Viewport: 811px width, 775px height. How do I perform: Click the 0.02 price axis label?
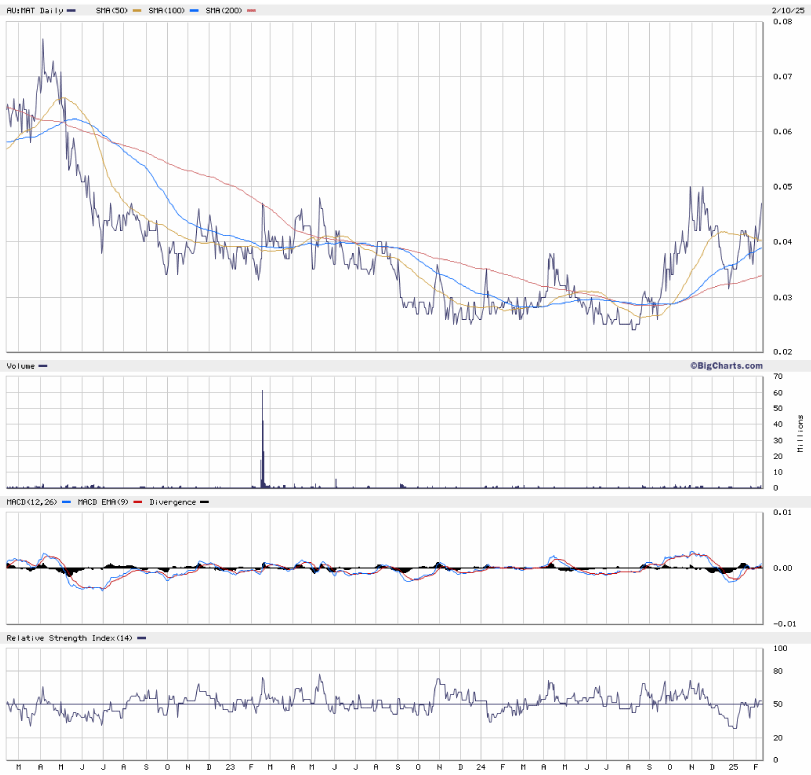(778, 352)
